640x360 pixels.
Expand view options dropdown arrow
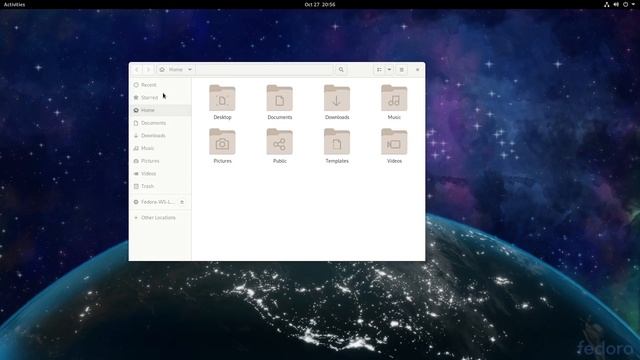tap(389, 69)
